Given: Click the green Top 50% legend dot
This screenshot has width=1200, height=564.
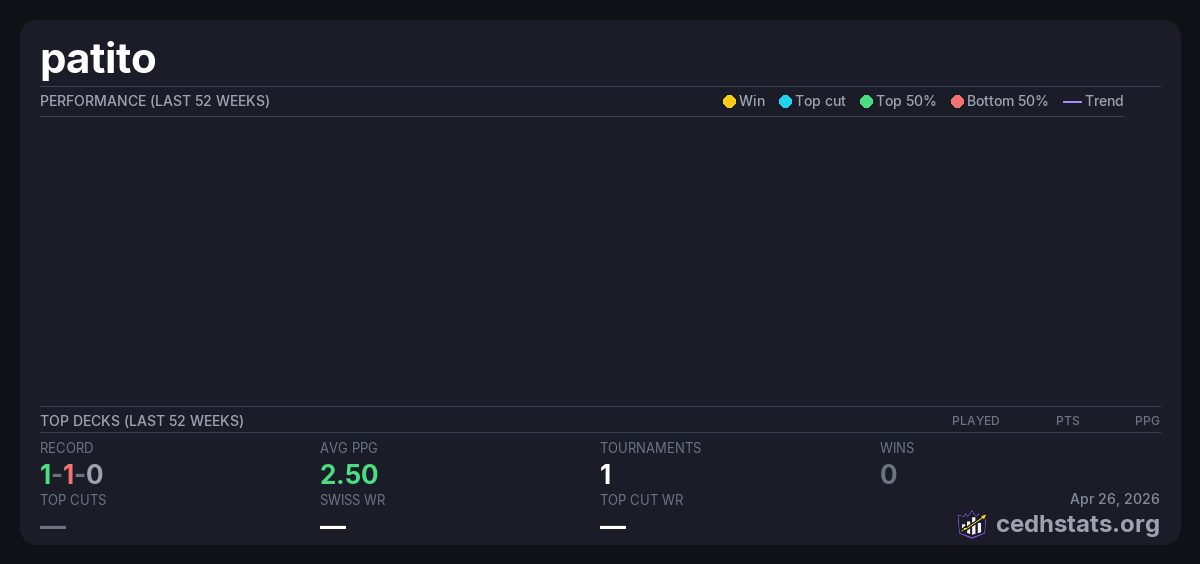Looking at the screenshot, I should coord(866,101).
